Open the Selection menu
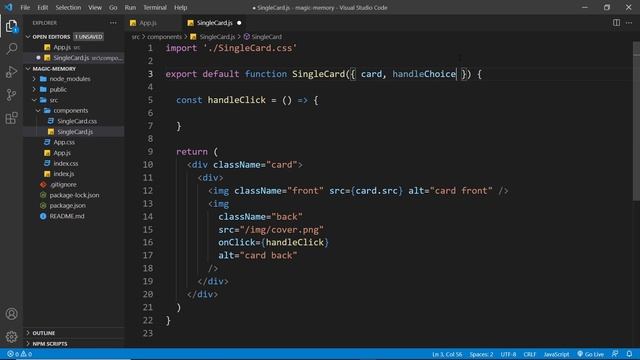640x360 pixels. [68, 7]
